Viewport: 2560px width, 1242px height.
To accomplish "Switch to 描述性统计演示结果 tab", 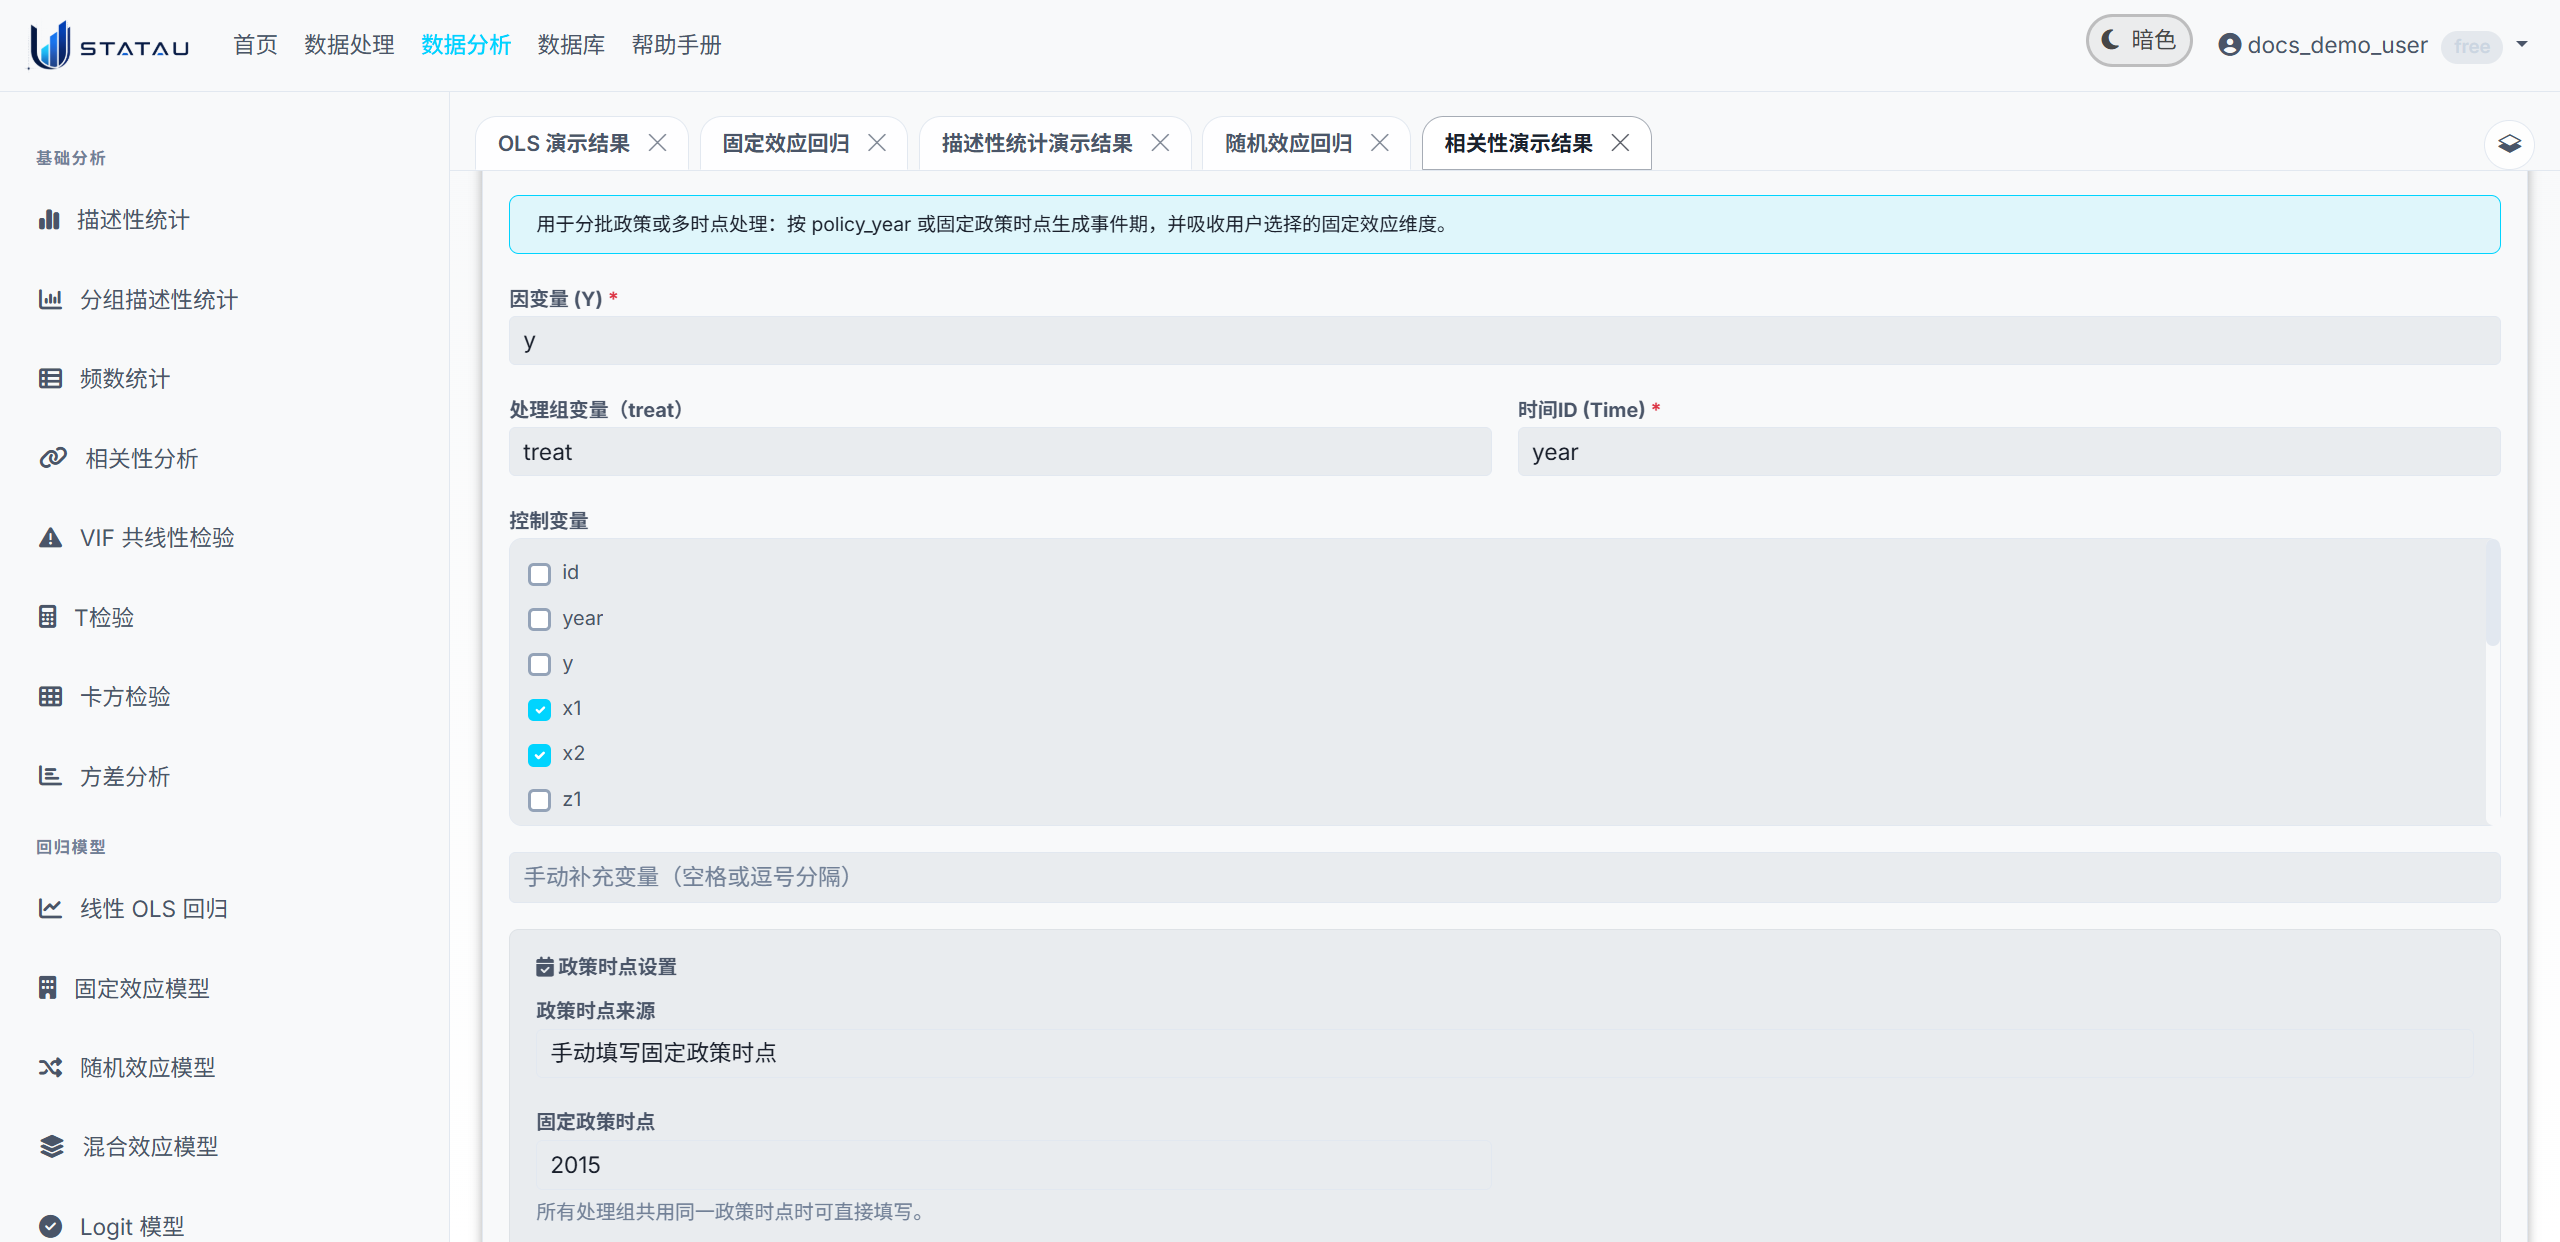I will click(x=1036, y=143).
